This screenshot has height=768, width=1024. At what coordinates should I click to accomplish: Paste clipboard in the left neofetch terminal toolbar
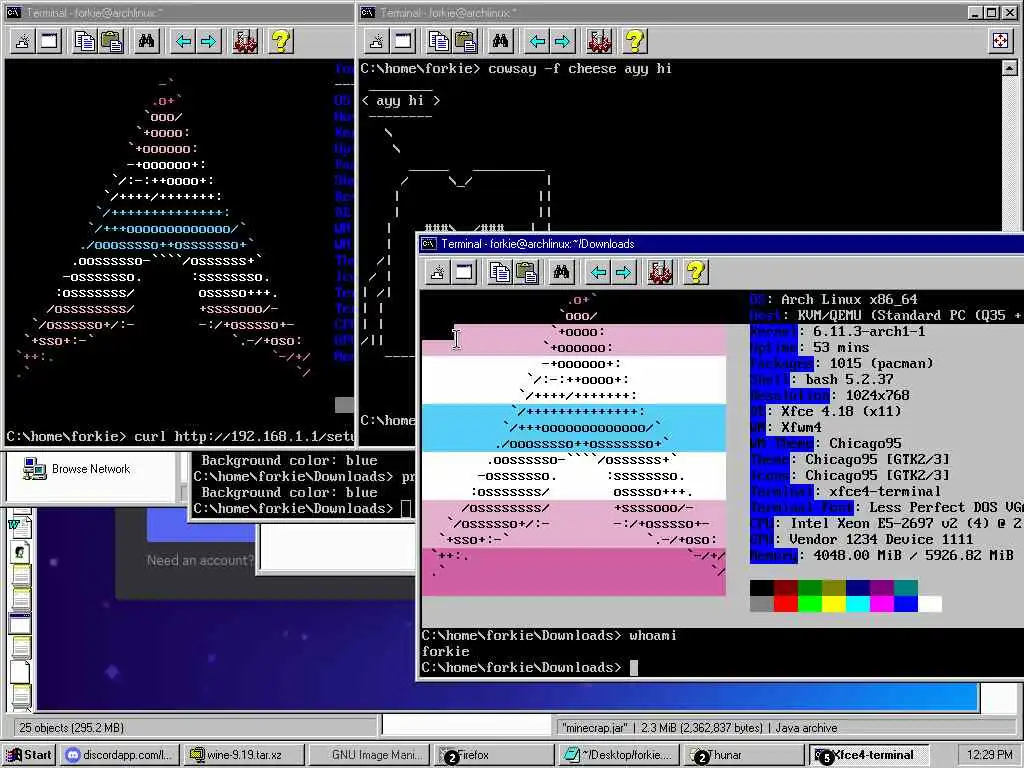(x=111, y=41)
